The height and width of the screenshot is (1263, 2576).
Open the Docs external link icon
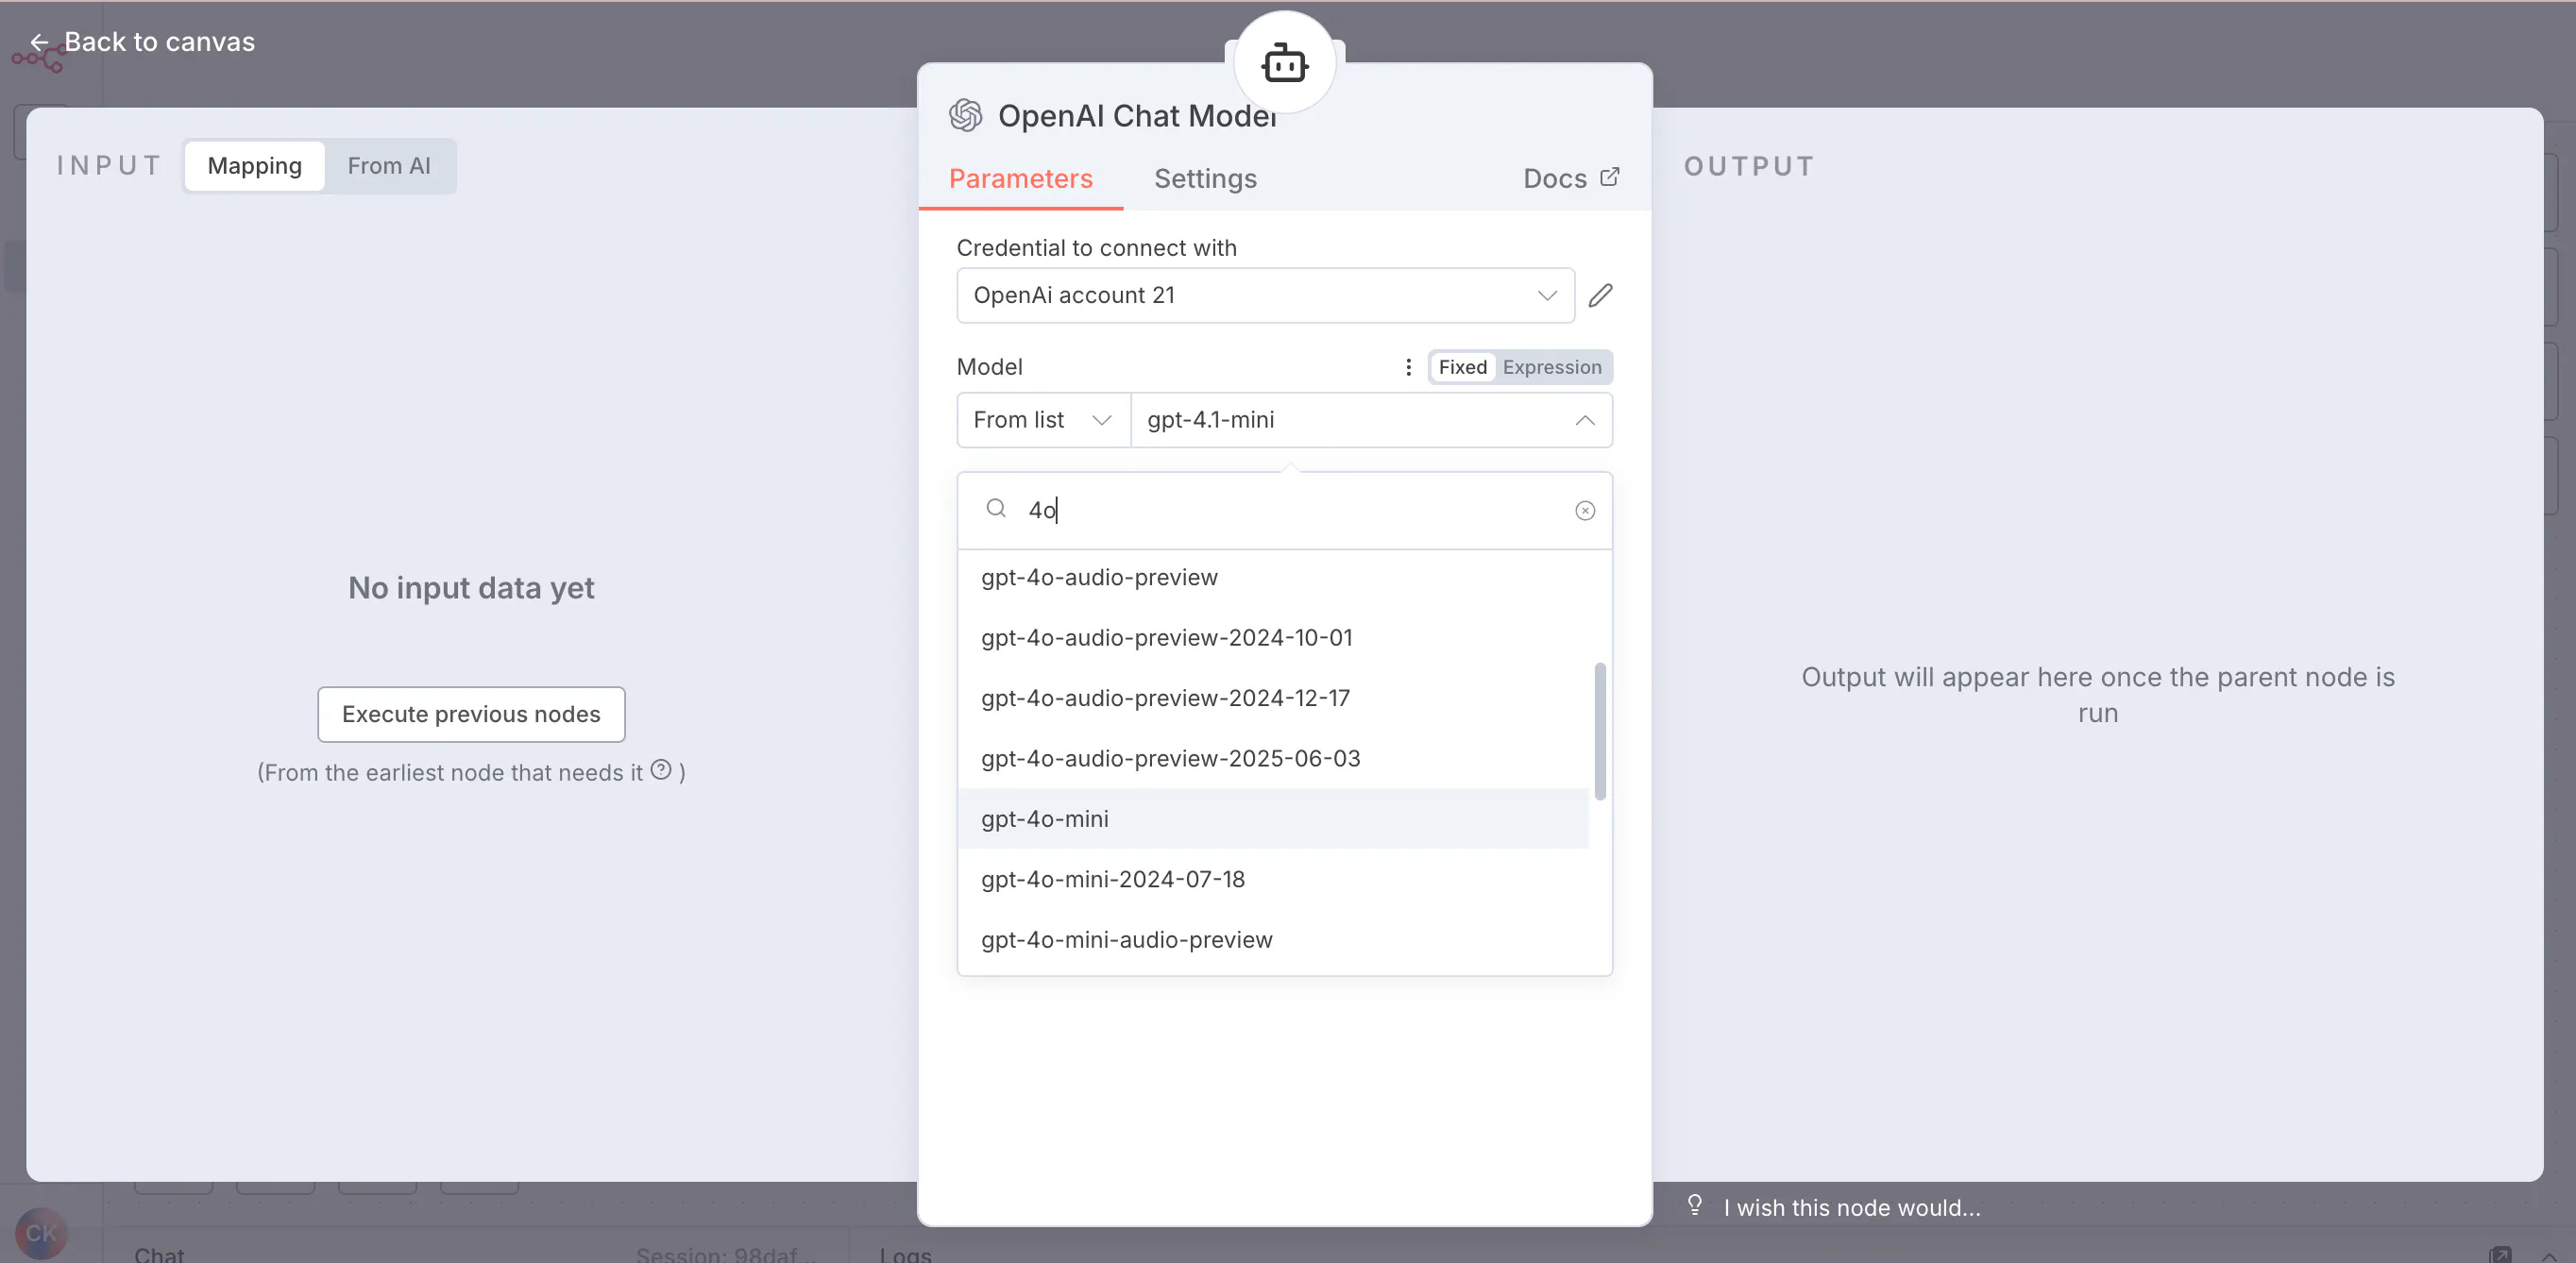pyautogui.click(x=1609, y=177)
